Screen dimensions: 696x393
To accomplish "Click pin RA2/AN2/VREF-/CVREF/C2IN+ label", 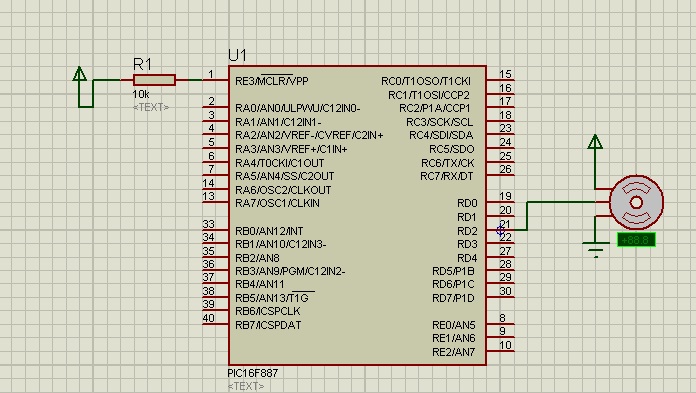I will (309, 135).
